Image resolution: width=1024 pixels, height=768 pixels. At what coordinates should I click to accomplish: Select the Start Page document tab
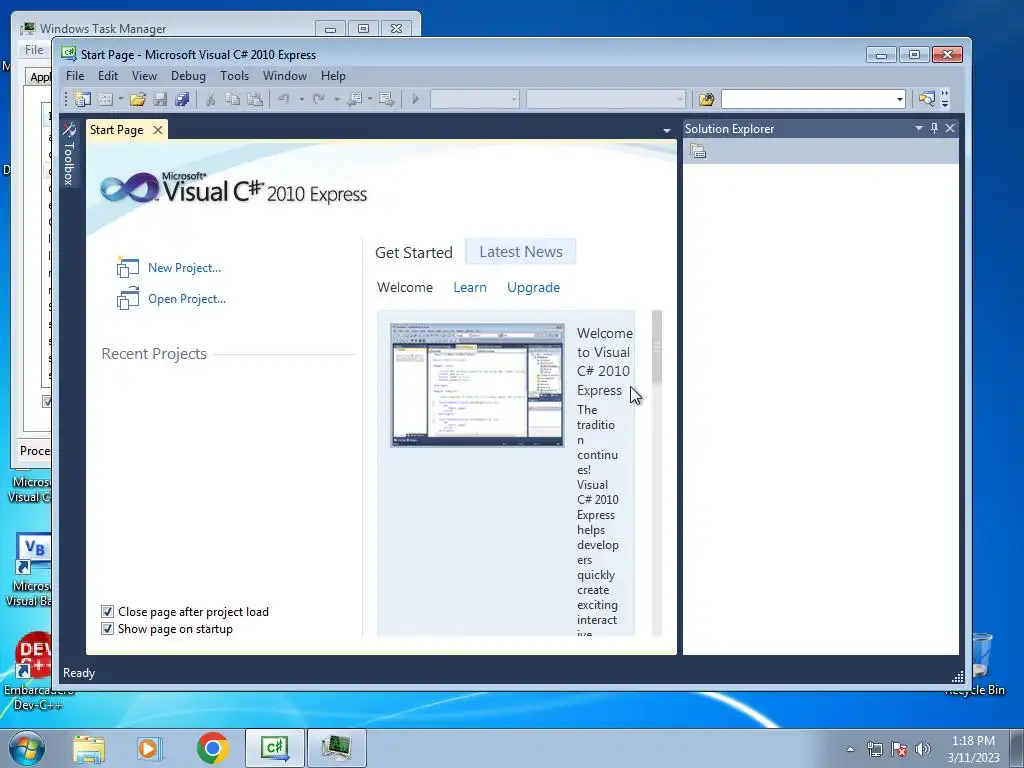pyautogui.click(x=117, y=130)
